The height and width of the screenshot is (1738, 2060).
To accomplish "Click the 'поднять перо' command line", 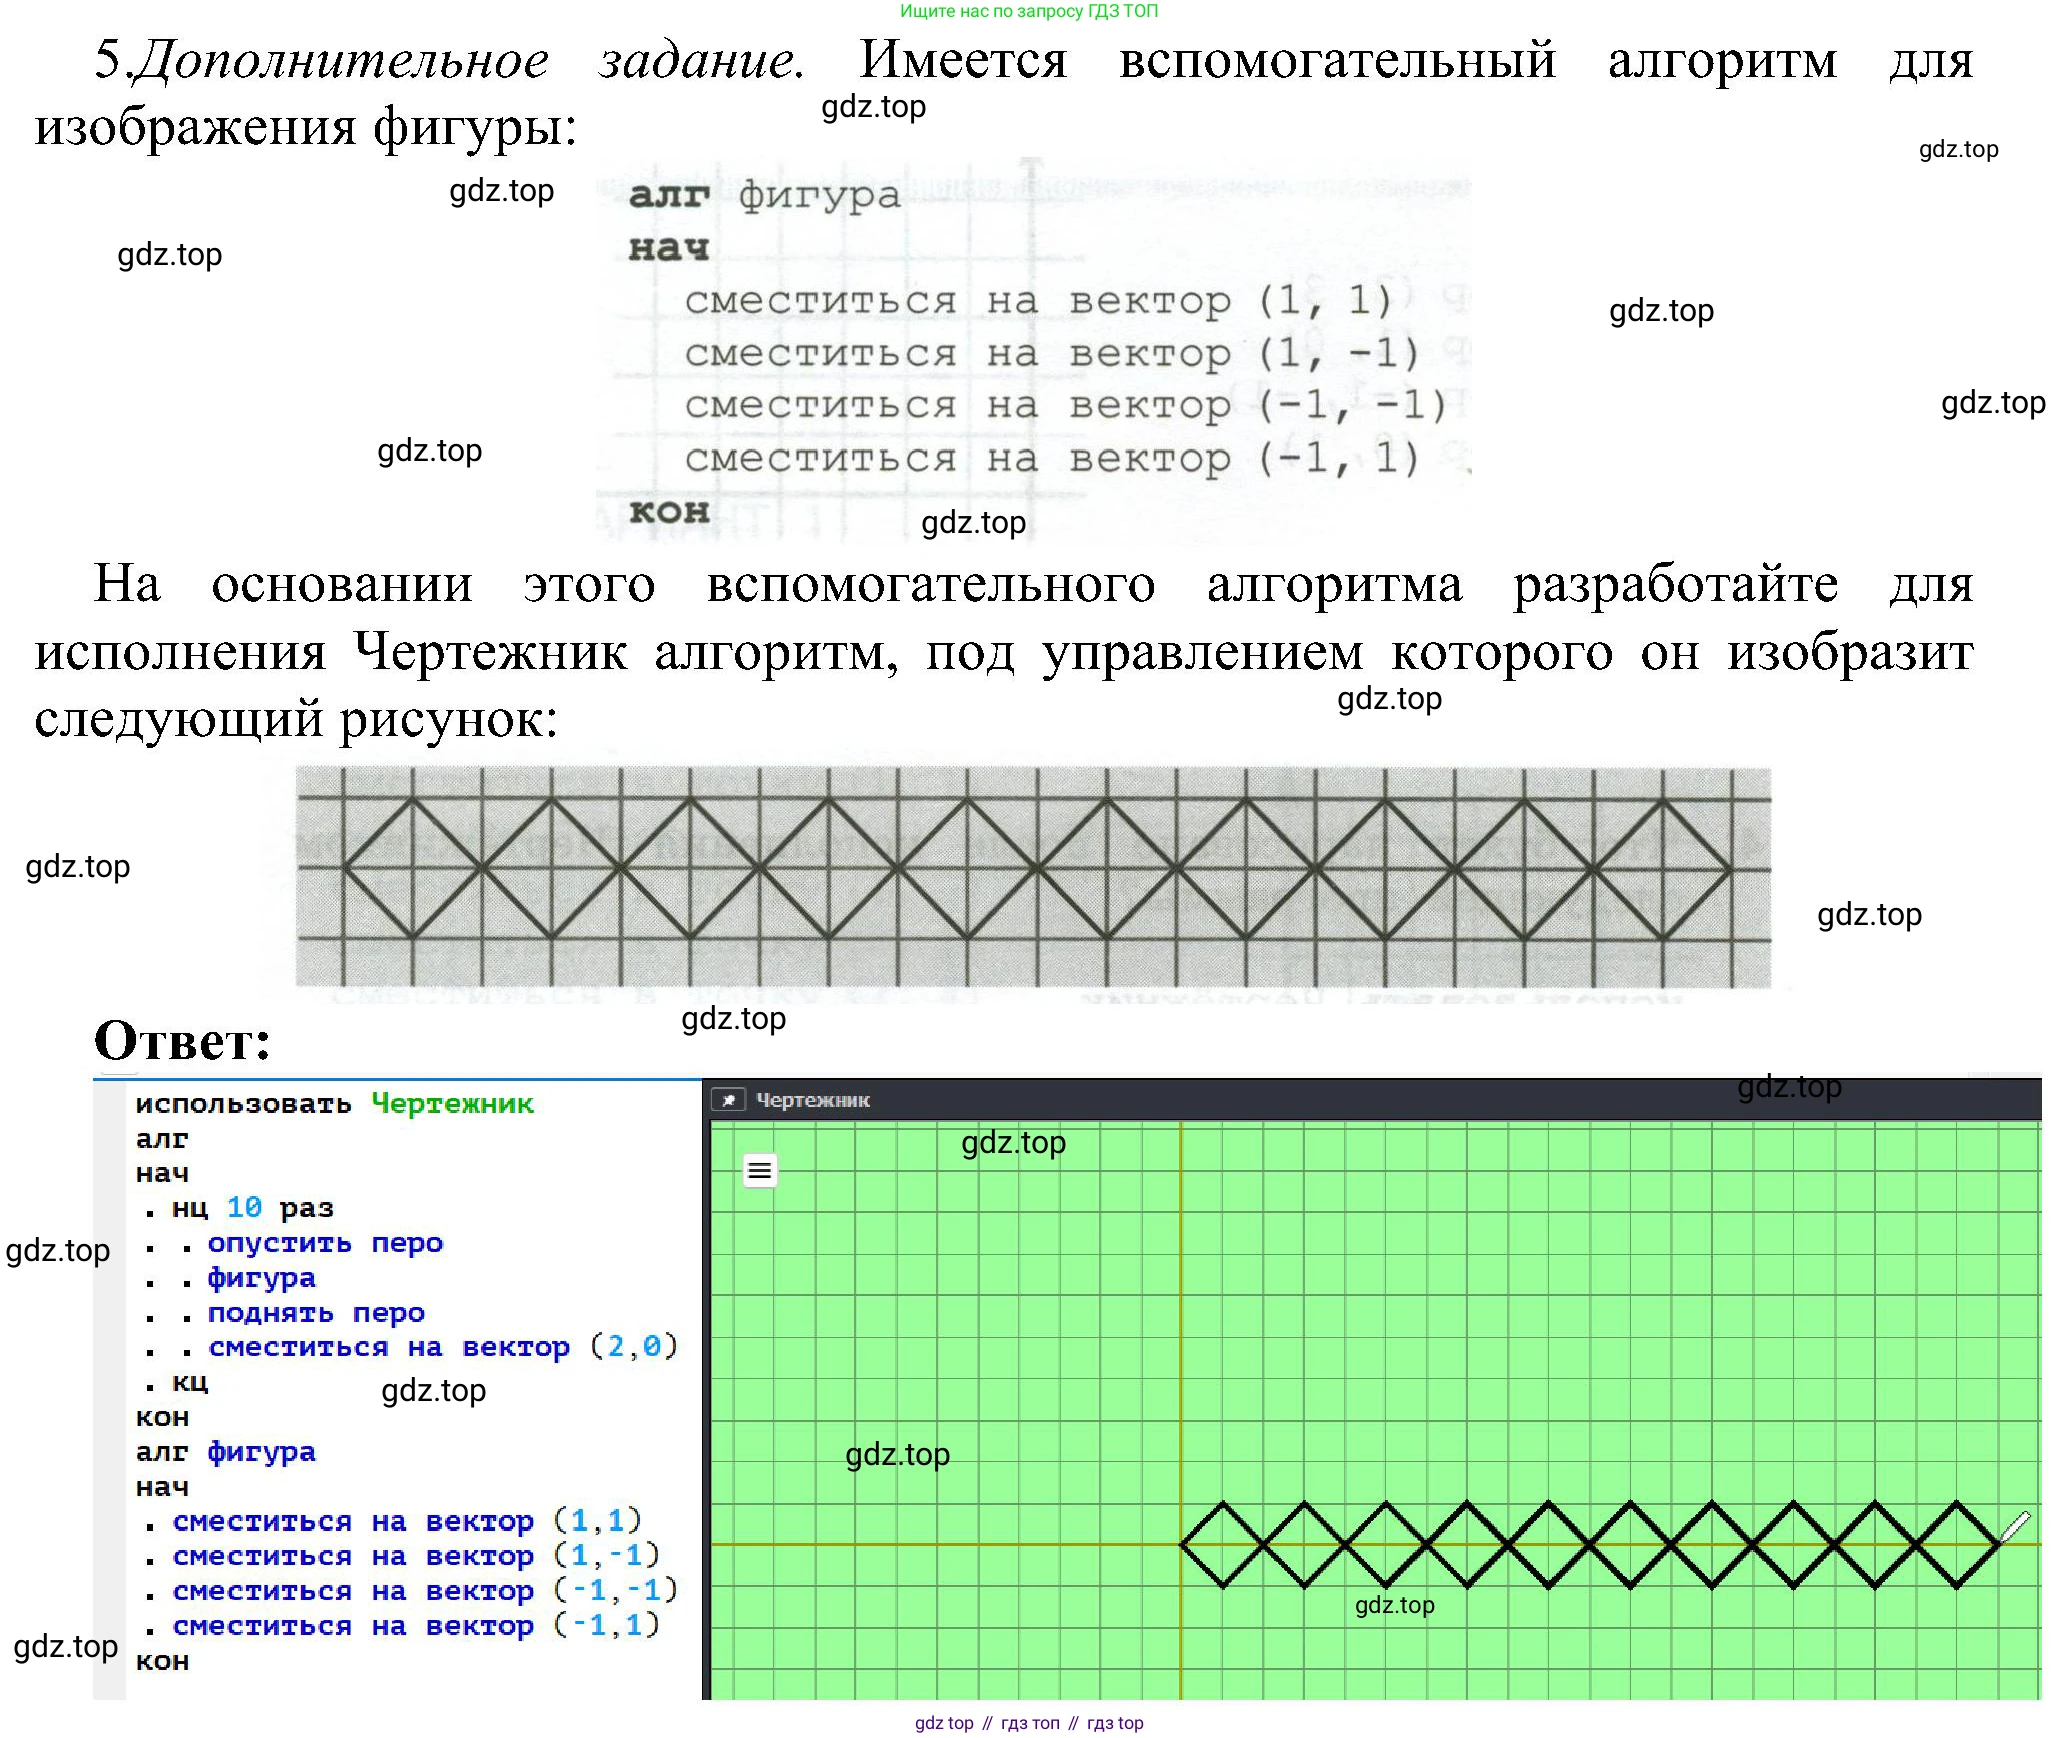I will (x=315, y=1313).
